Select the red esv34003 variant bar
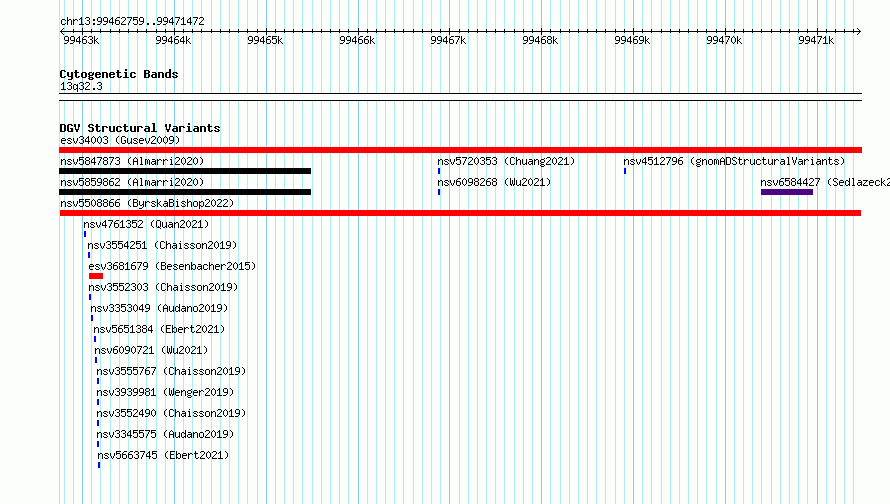Screen dimensions: 890x504 (x=460, y=150)
